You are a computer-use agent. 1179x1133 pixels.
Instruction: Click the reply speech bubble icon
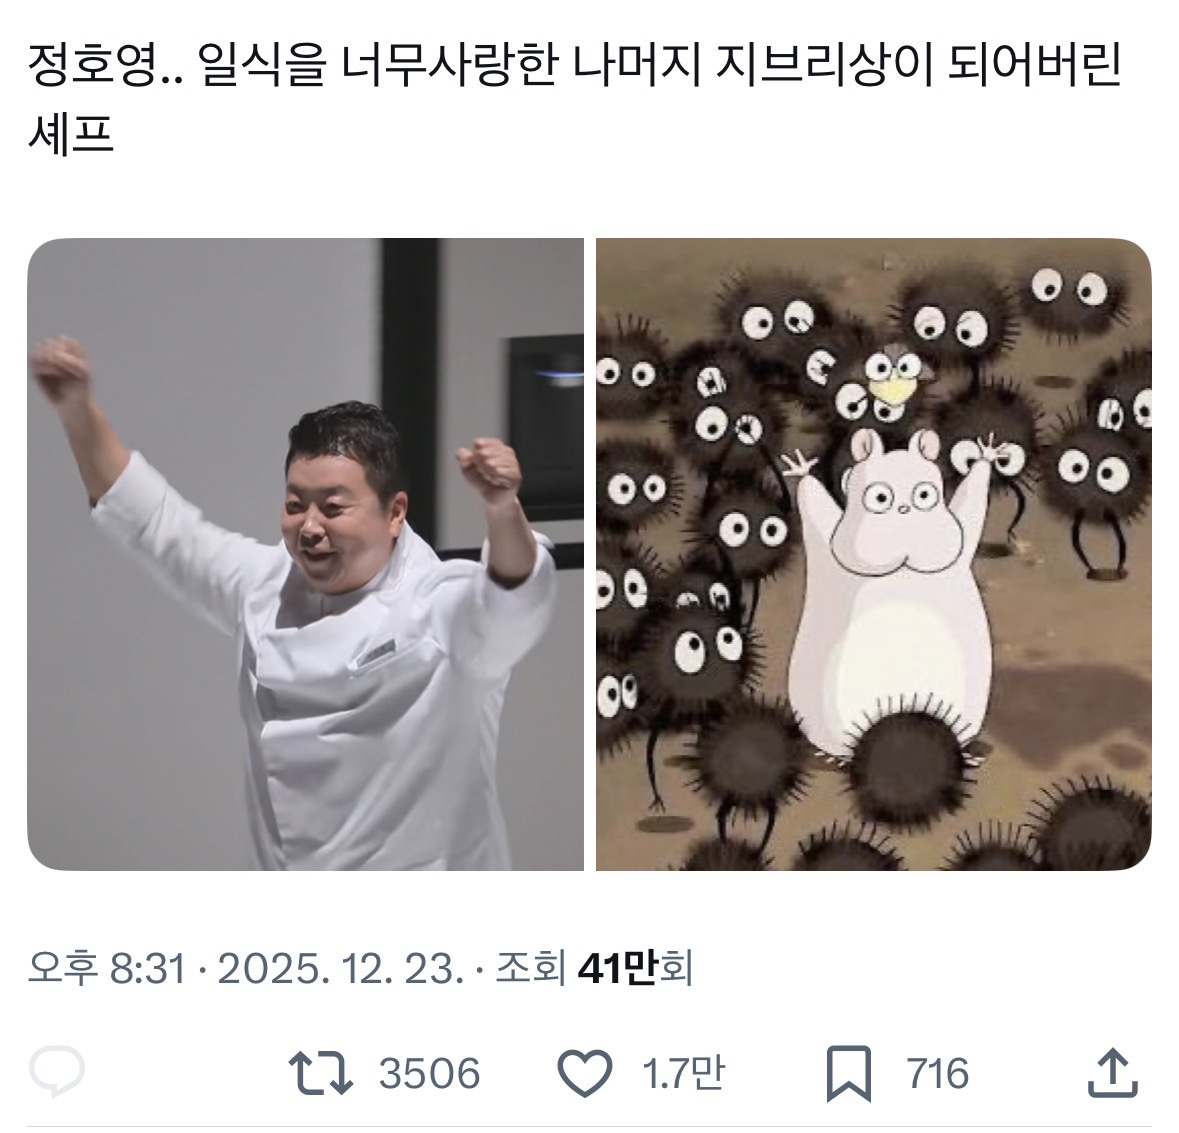[x=56, y=1070]
